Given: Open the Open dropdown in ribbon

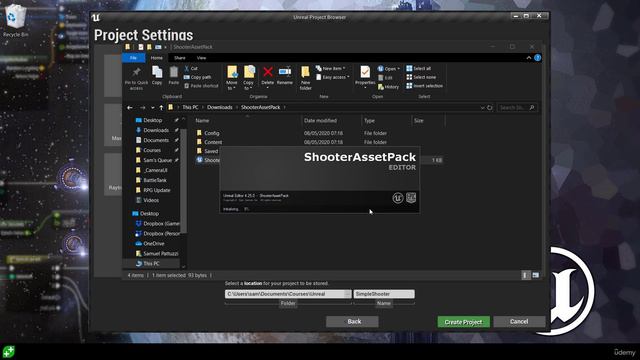Looking at the screenshot, I should 389,69.
